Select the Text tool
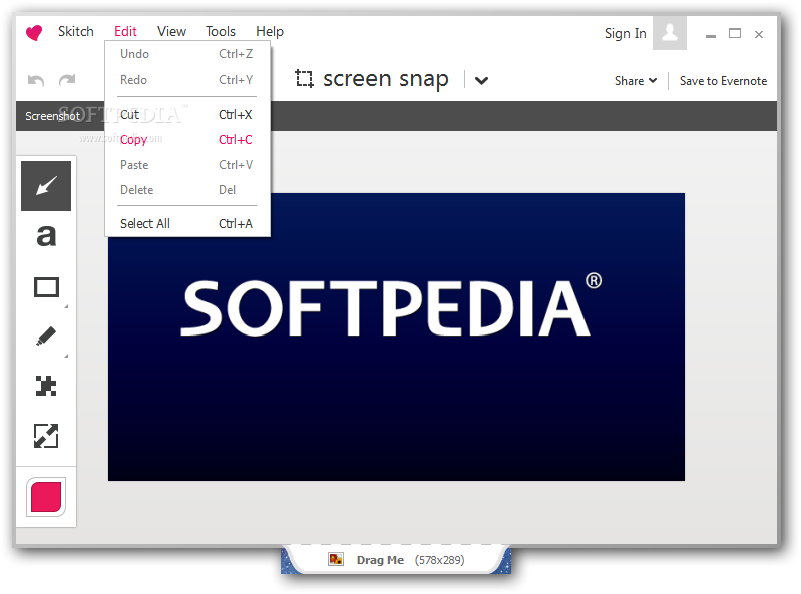Viewport: 801px width, 594px height. 46,236
